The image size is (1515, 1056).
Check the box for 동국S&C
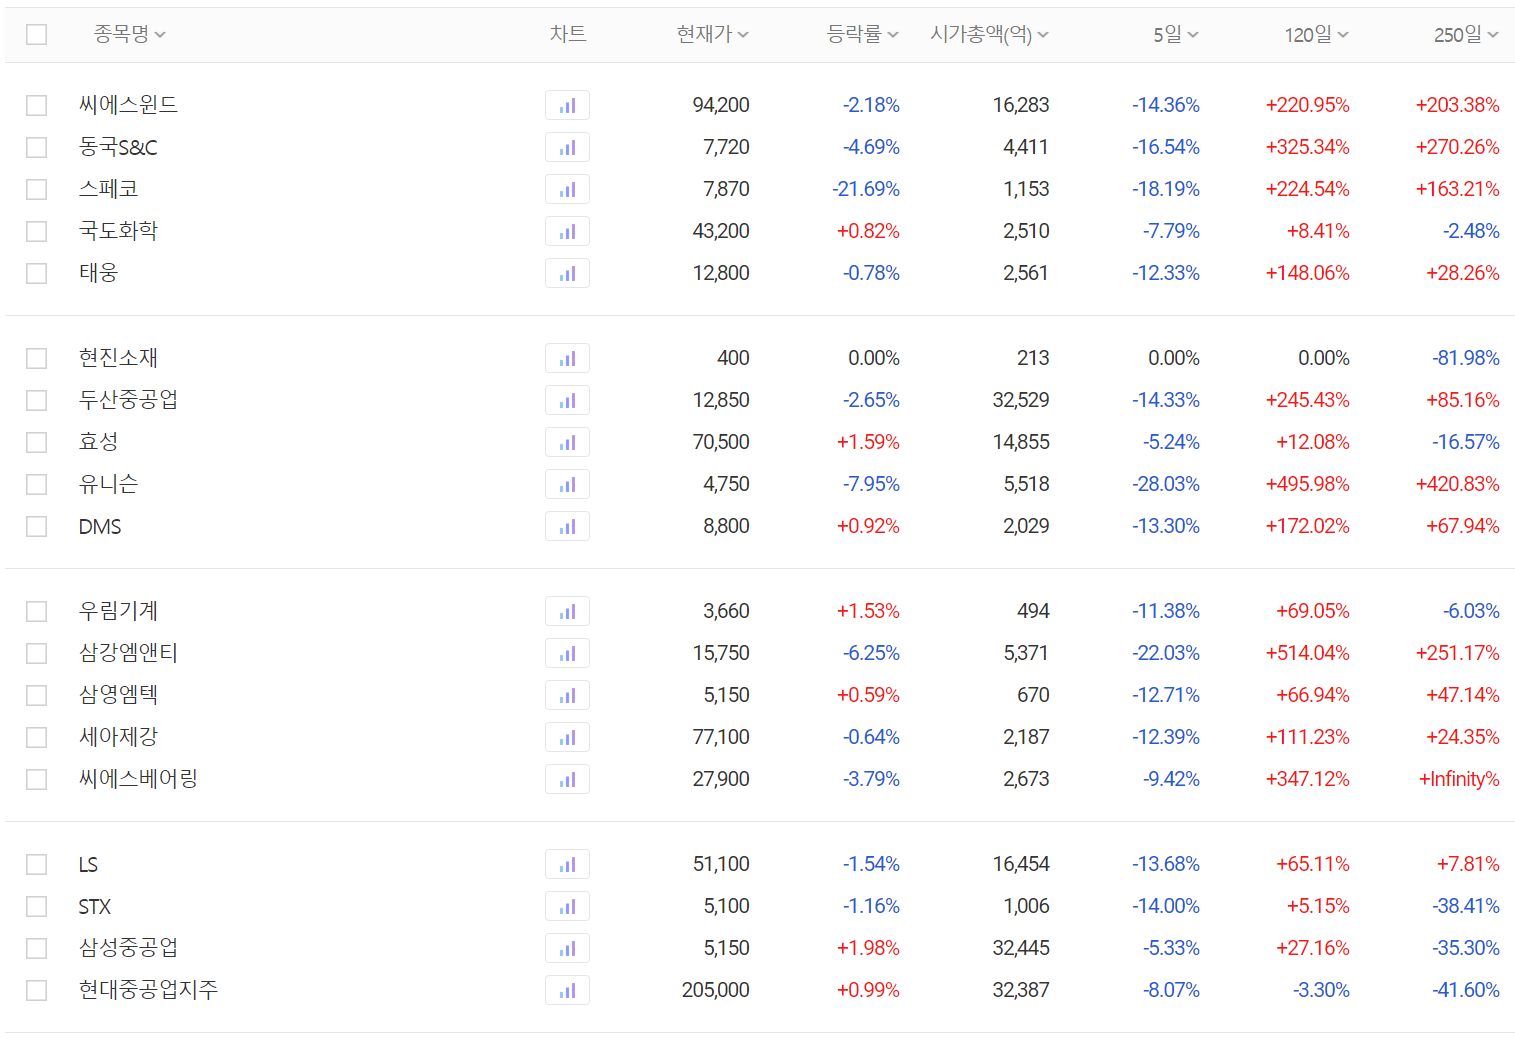coord(36,147)
